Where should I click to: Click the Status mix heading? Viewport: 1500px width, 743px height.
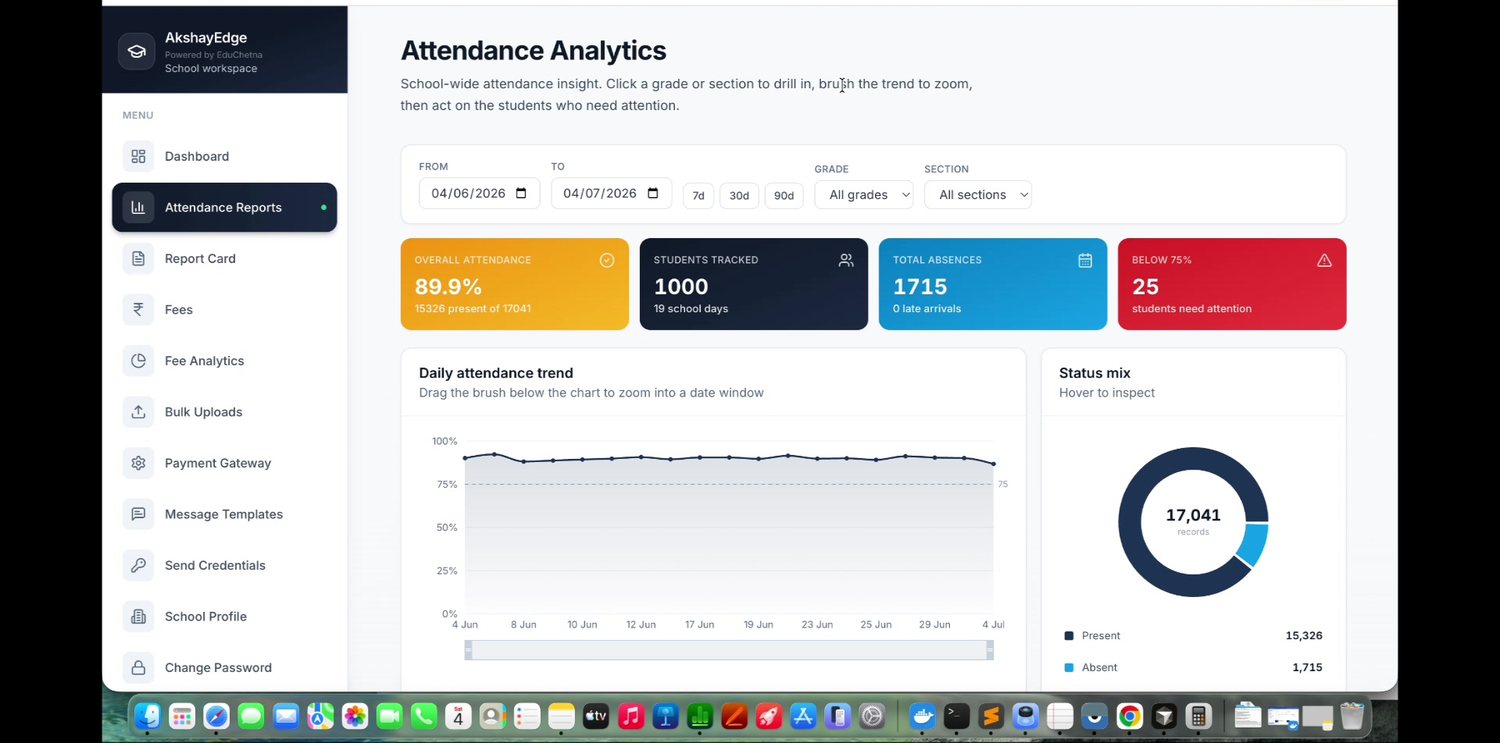point(1095,373)
